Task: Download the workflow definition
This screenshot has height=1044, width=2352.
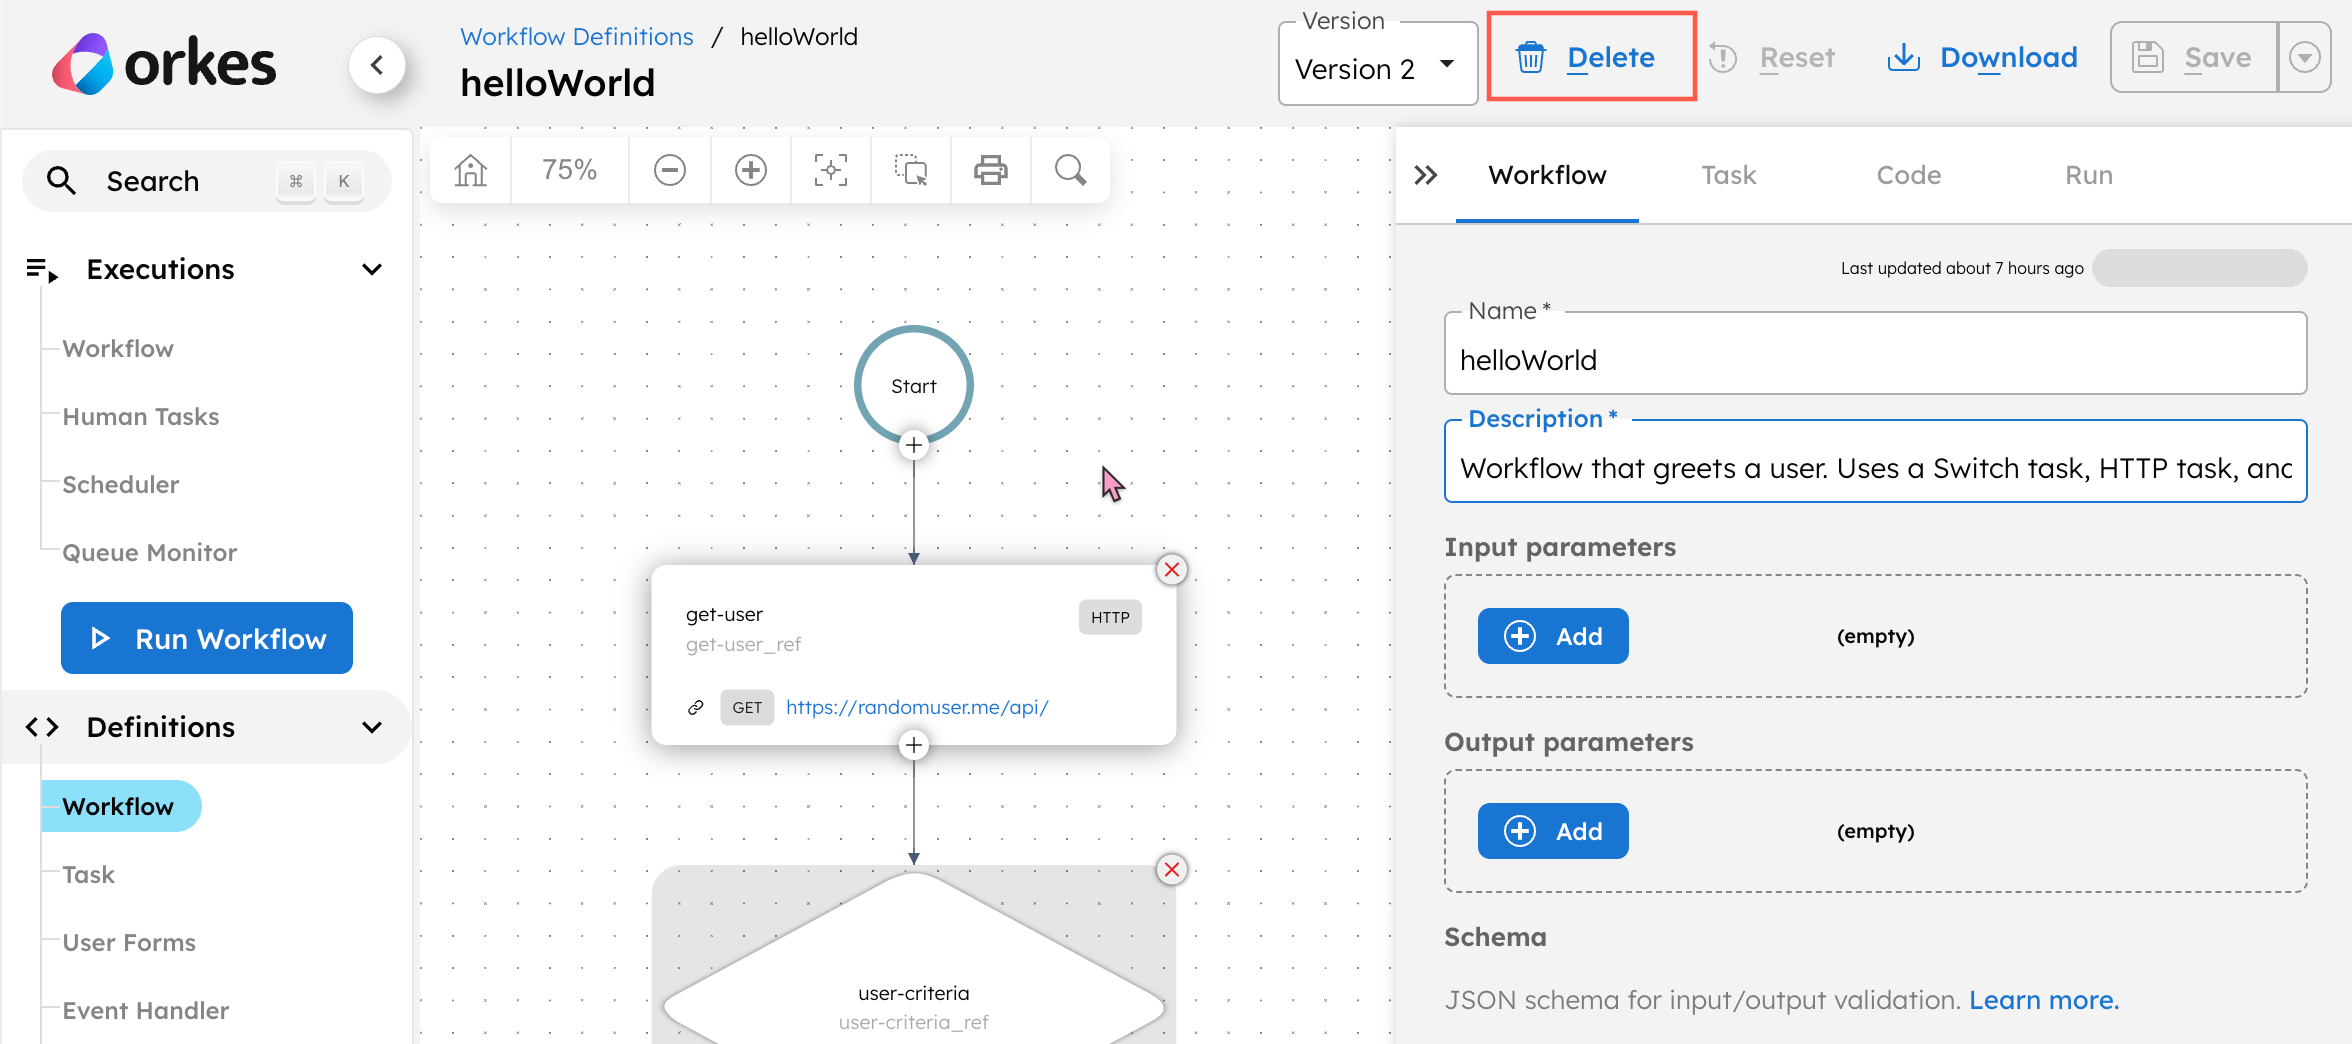Action: (x=1983, y=58)
